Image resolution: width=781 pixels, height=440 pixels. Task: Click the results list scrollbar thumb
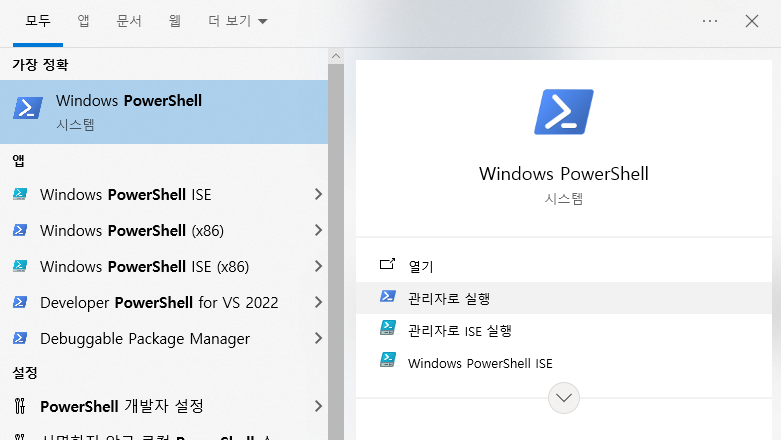tap(336, 252)
